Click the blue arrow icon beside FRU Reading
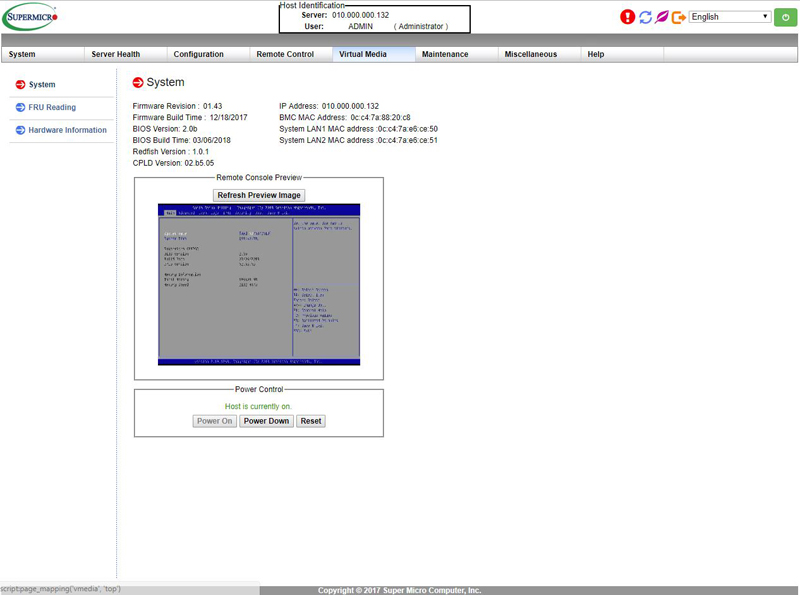The width and height of the screenshot is (800, 595). pyautogui.click(x=20, y=107)
